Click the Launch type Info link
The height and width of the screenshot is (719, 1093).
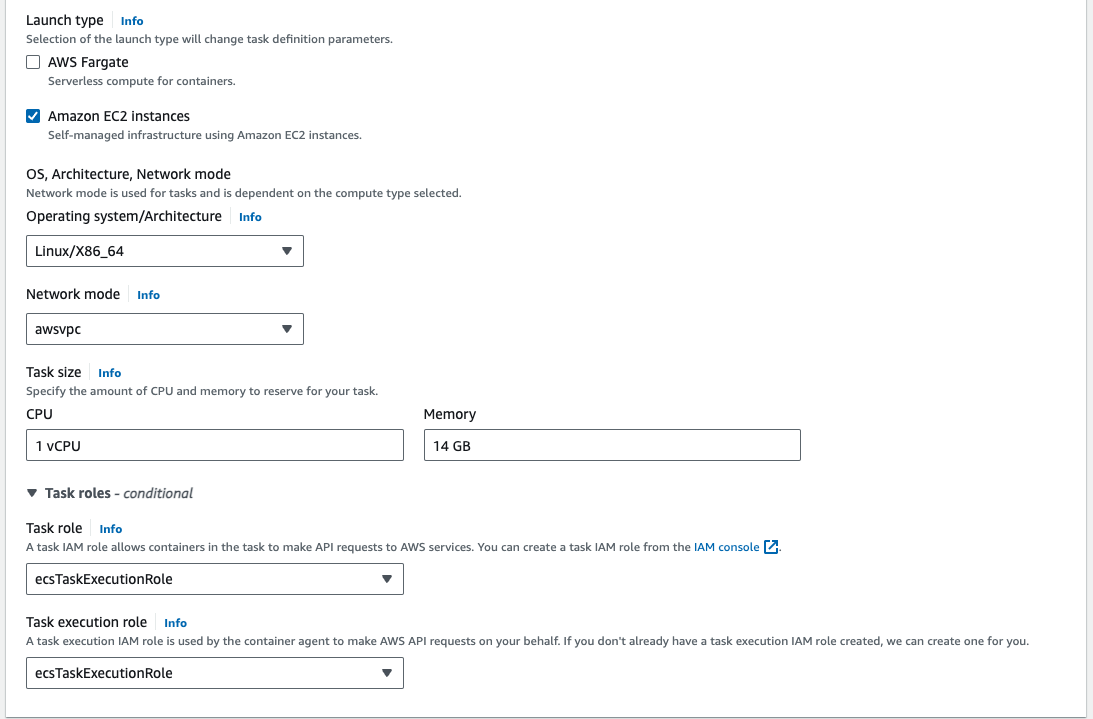[x=131, y=20]
